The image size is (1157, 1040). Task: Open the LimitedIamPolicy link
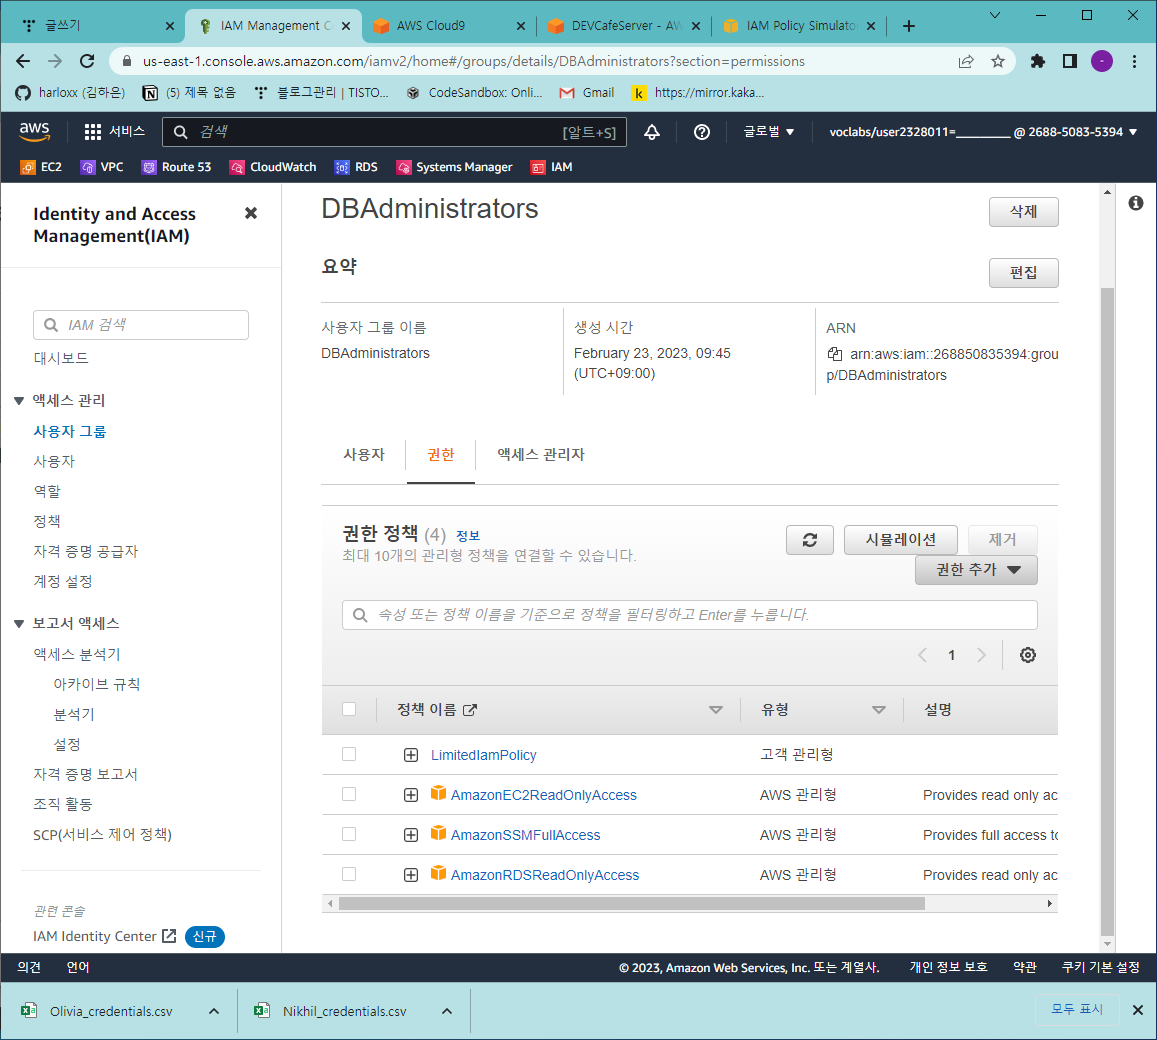click(x=483, y=755)
